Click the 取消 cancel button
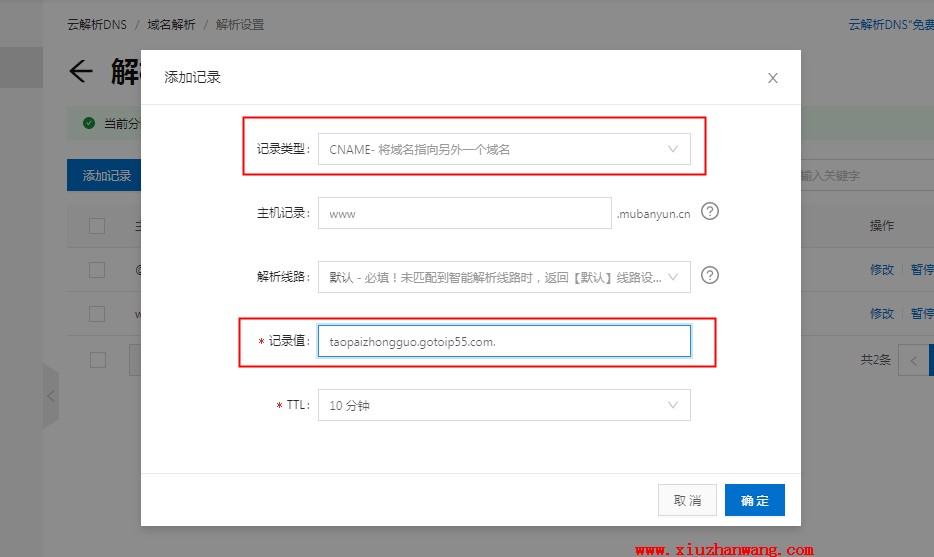The image size is (934, 557). tap(687, 500)
